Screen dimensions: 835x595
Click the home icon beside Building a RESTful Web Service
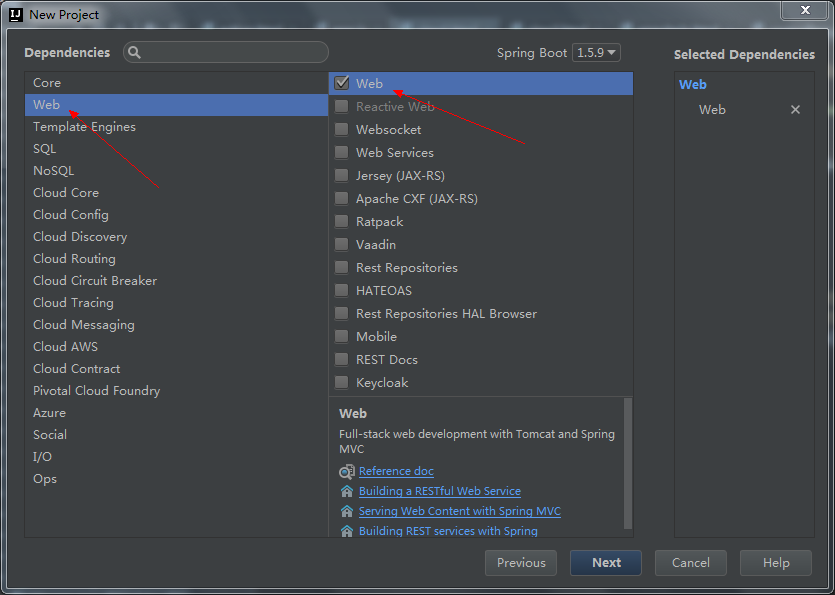tap(346, 491)
